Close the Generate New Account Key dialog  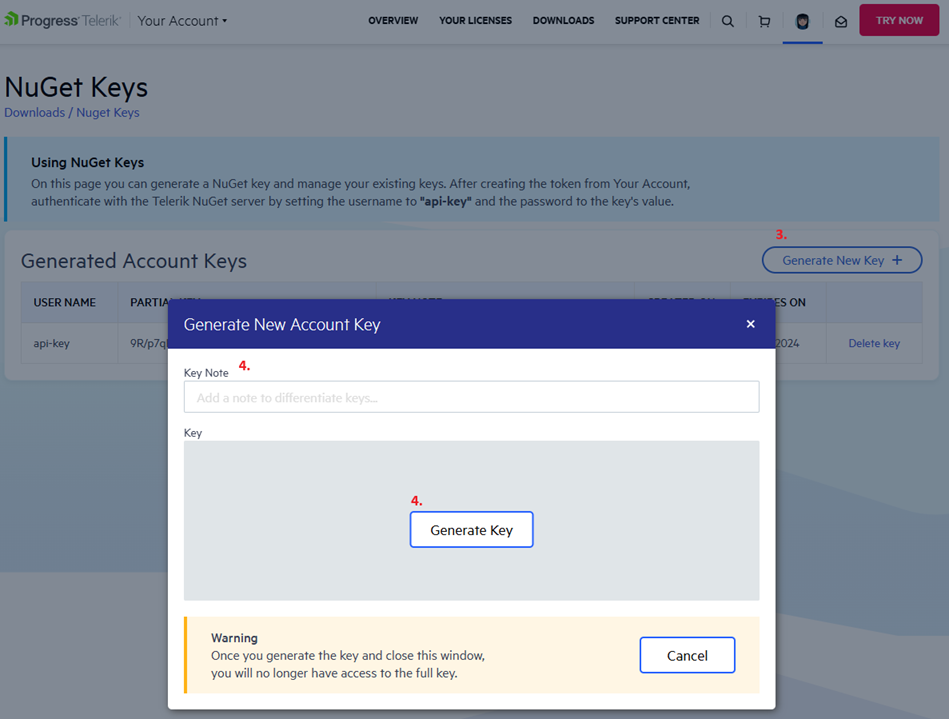click(x=751, y=324)
